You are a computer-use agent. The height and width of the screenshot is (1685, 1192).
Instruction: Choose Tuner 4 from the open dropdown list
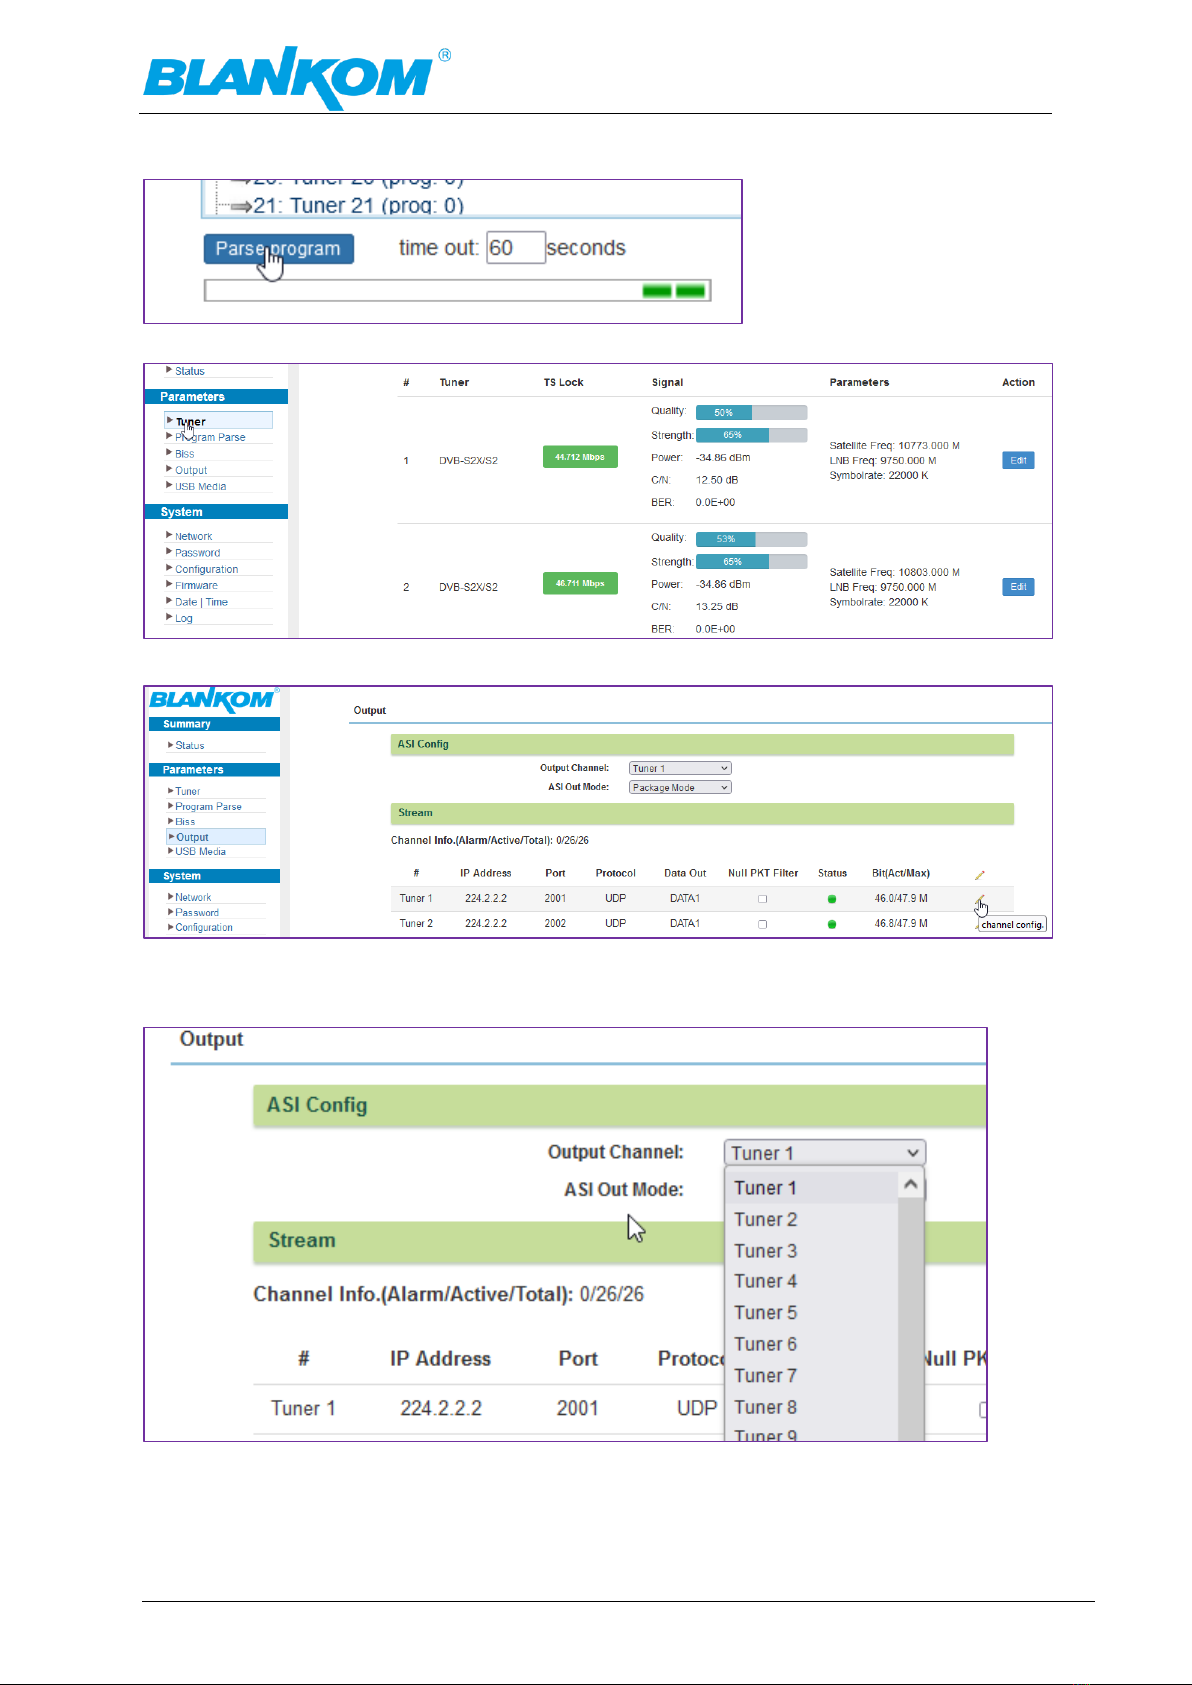tap(810, 1281)
